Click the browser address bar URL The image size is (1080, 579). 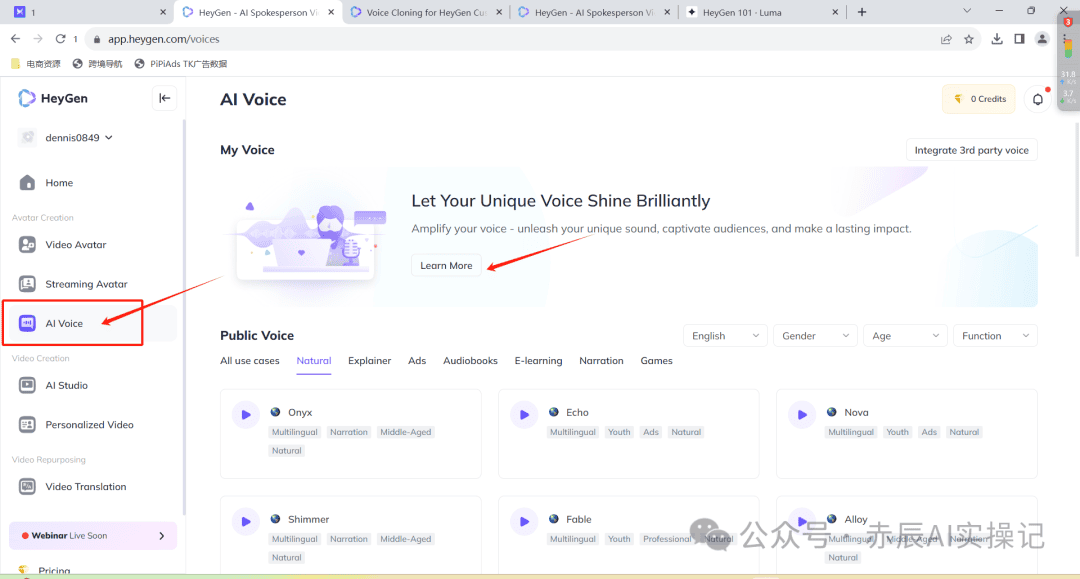163,39
